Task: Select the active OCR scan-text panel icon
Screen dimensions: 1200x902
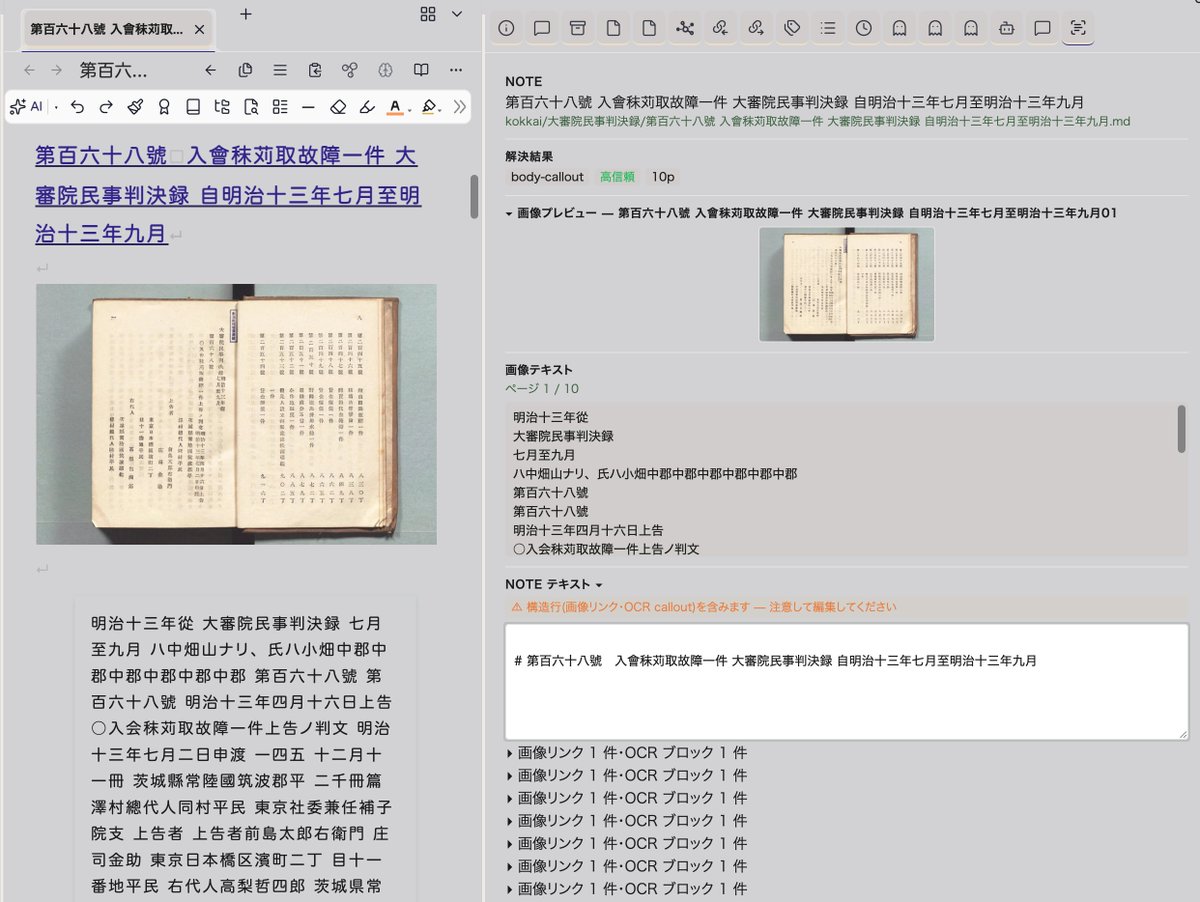Action: coord(1077,28)
